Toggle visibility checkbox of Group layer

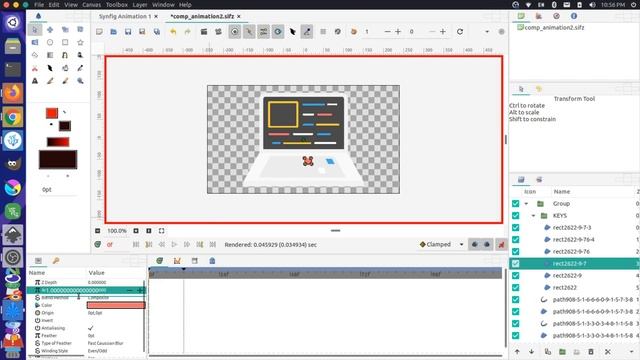516,203
